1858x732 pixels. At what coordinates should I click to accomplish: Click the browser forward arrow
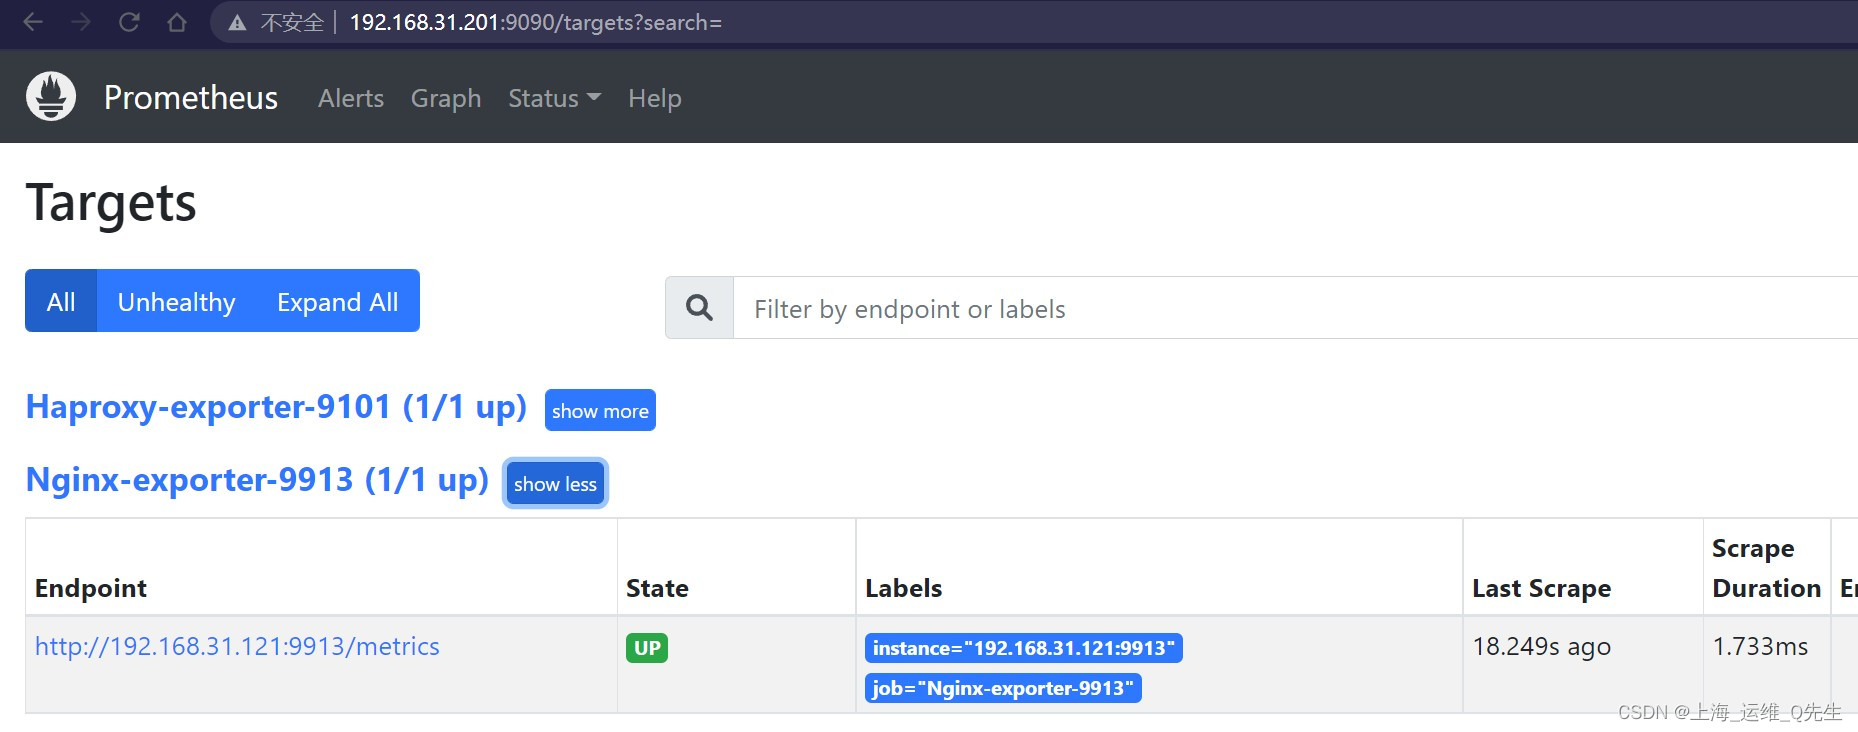click(x=81, y=22)
